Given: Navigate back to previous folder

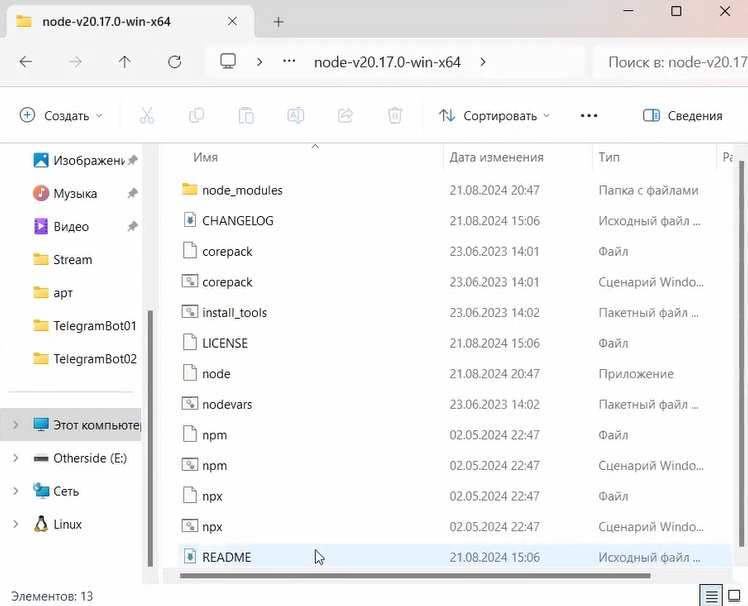Looking at the screenshot, I should [26, 62].
